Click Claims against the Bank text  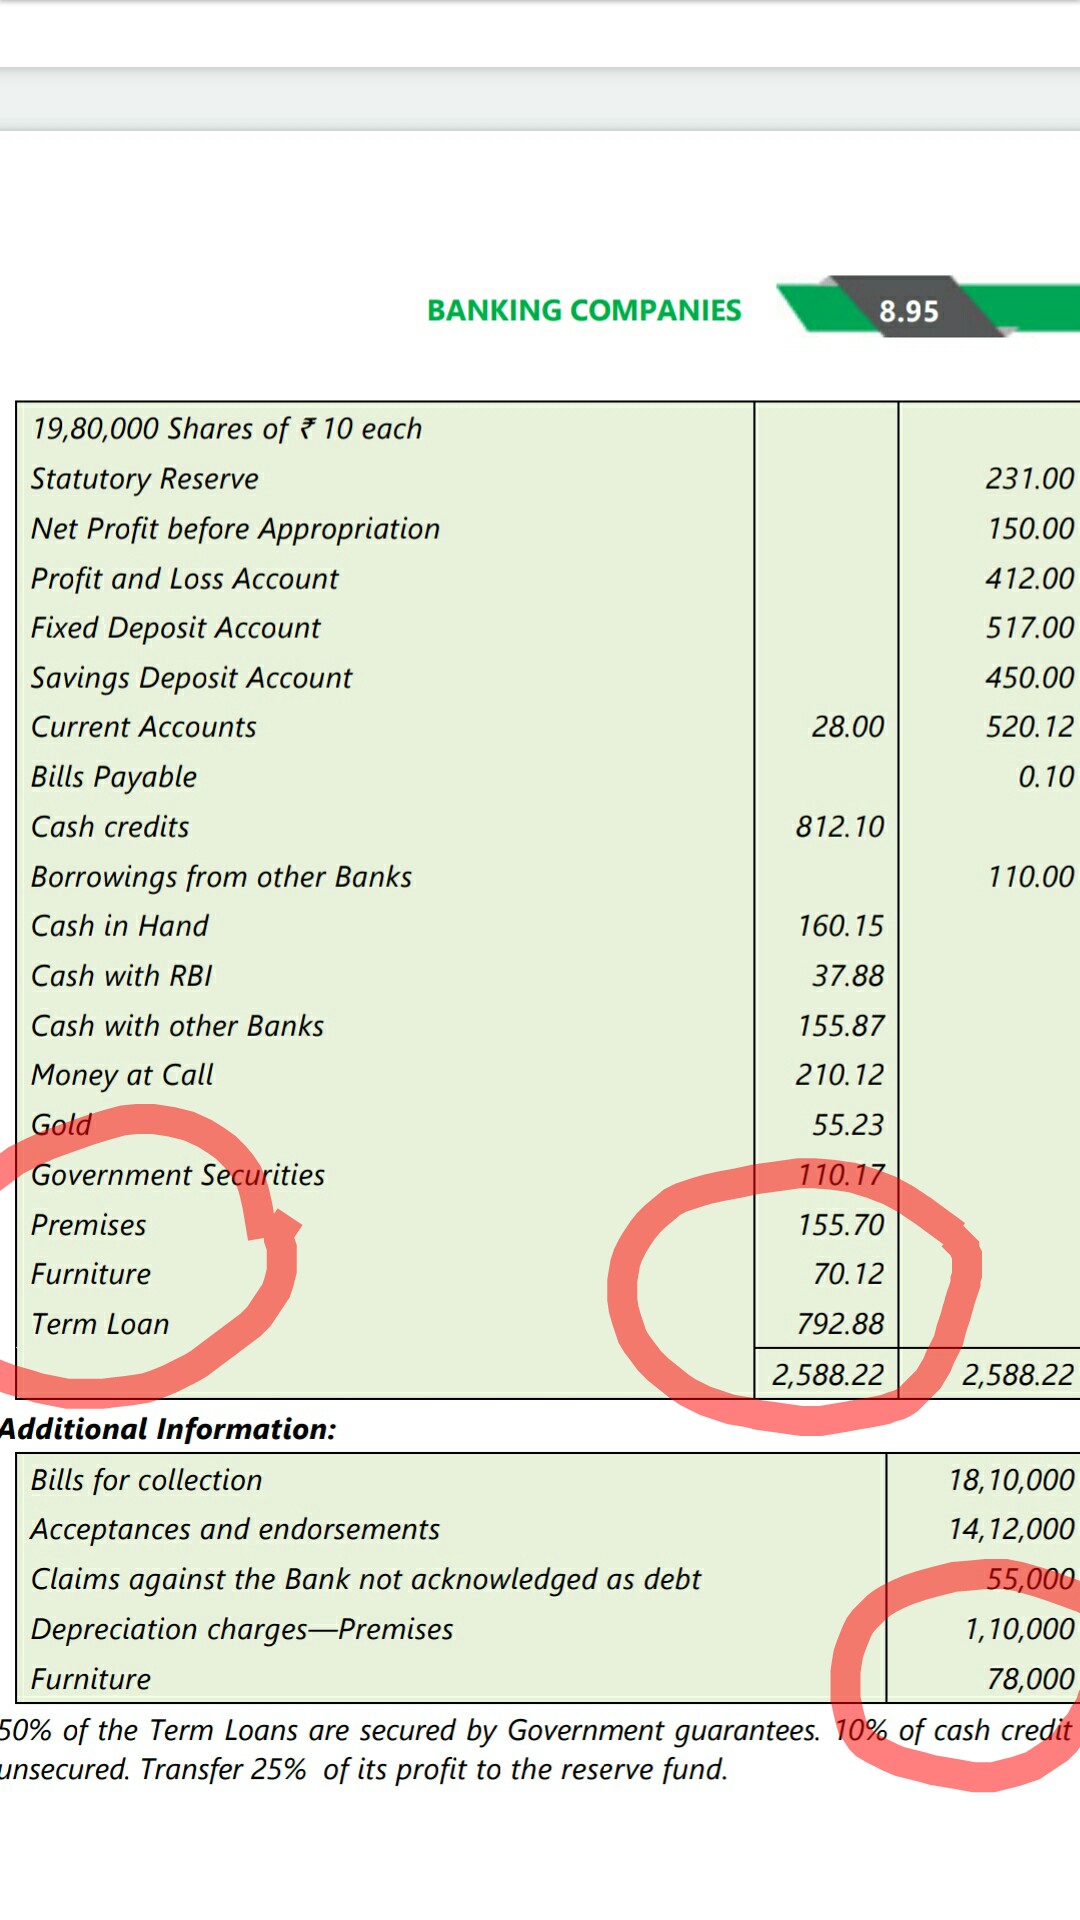pyautogui.click(x=366, y=1579)
